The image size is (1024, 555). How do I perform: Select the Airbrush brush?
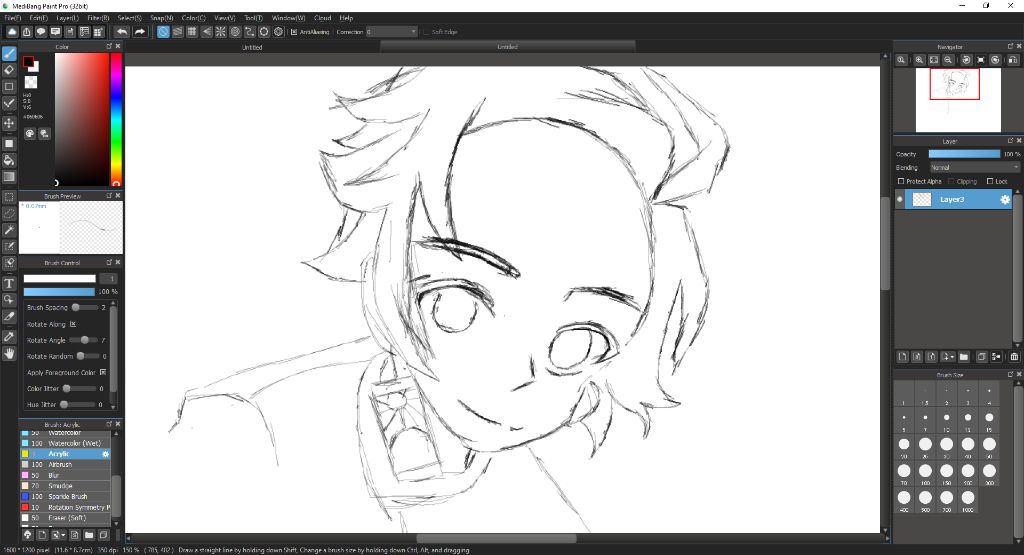coord(65,464)
